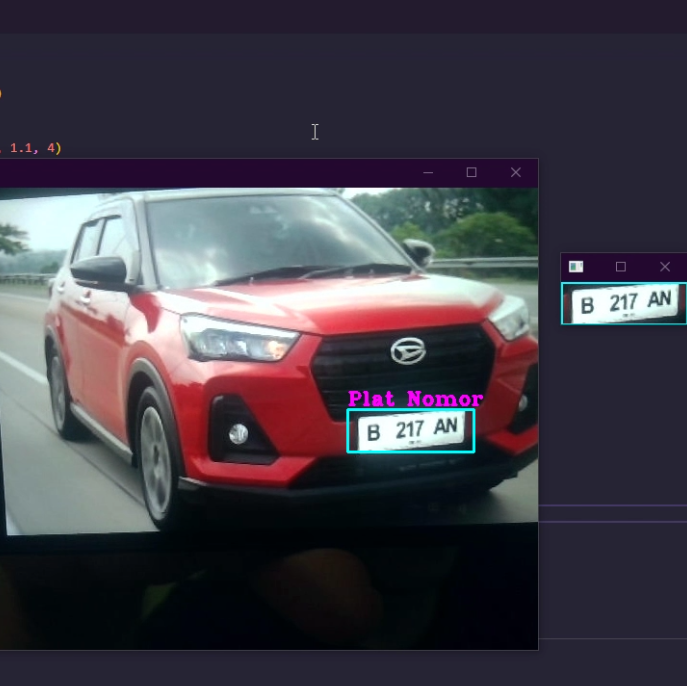Click the 'Plat Nomor' label in the video frame
This screenshot has width=687, height=686.
coord(415,399)
